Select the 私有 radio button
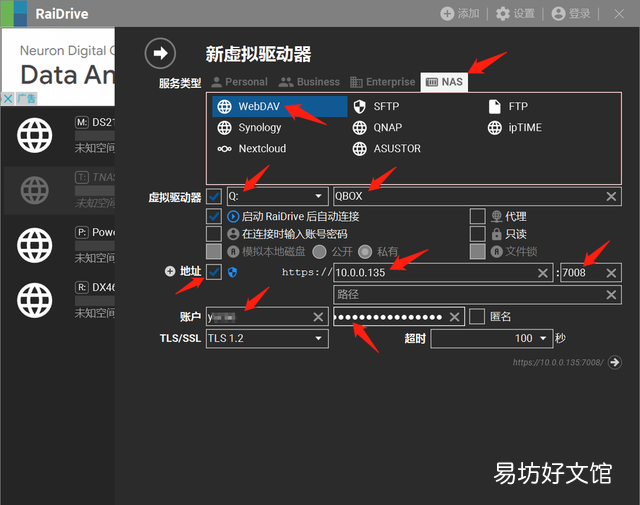Image resolution: width=640 pixels, height=505 pixels. [365, 251]
